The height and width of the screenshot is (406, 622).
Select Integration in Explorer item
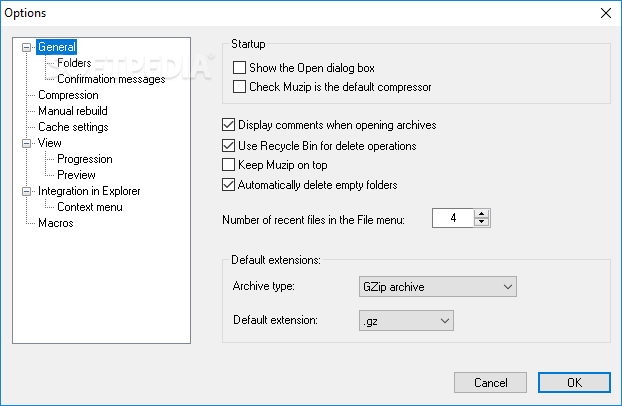point(89,191)
